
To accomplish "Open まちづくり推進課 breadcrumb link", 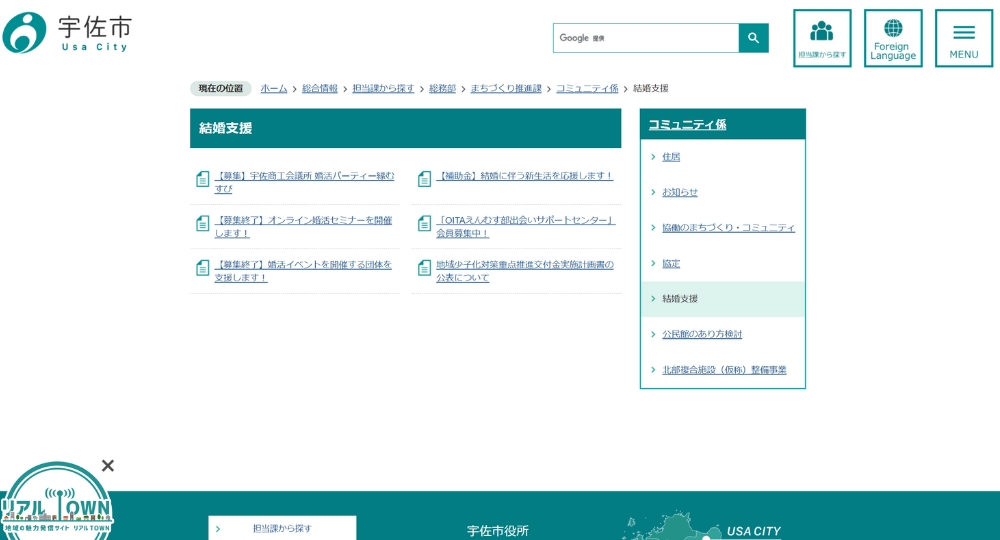I will (x=506, y=88).
